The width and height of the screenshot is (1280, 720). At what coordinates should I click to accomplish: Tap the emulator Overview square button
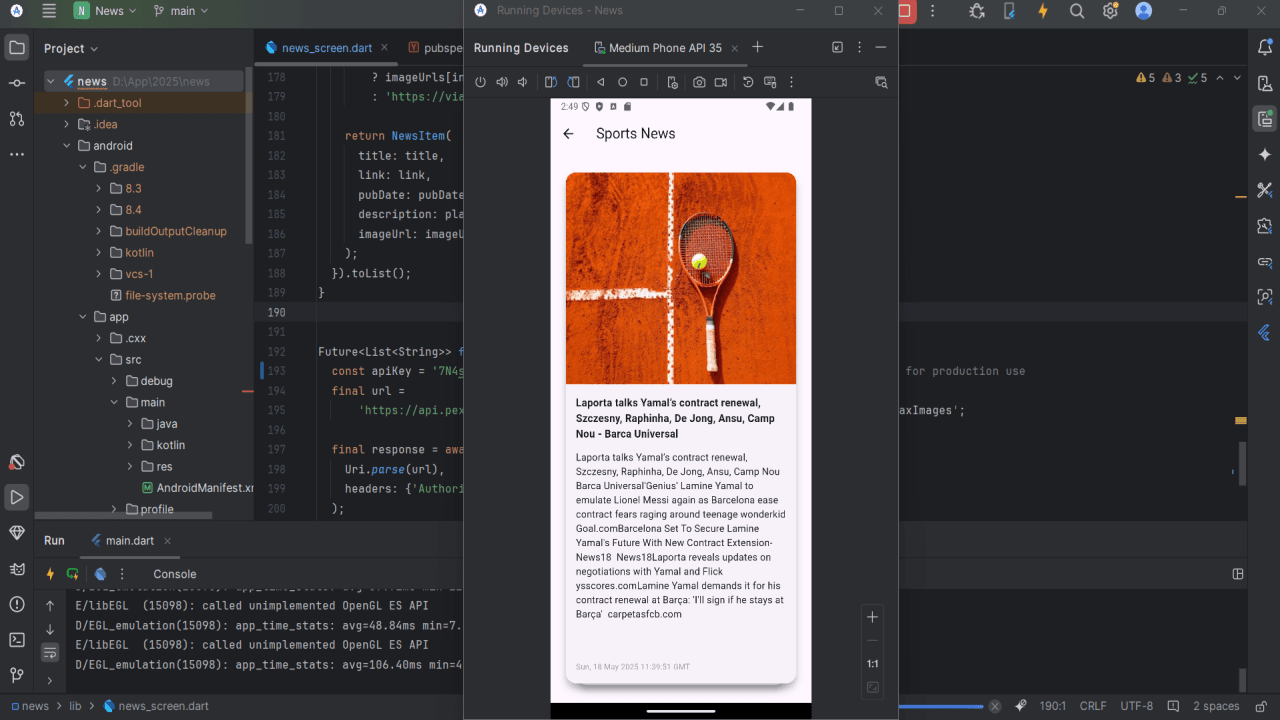tap(644, 82)
